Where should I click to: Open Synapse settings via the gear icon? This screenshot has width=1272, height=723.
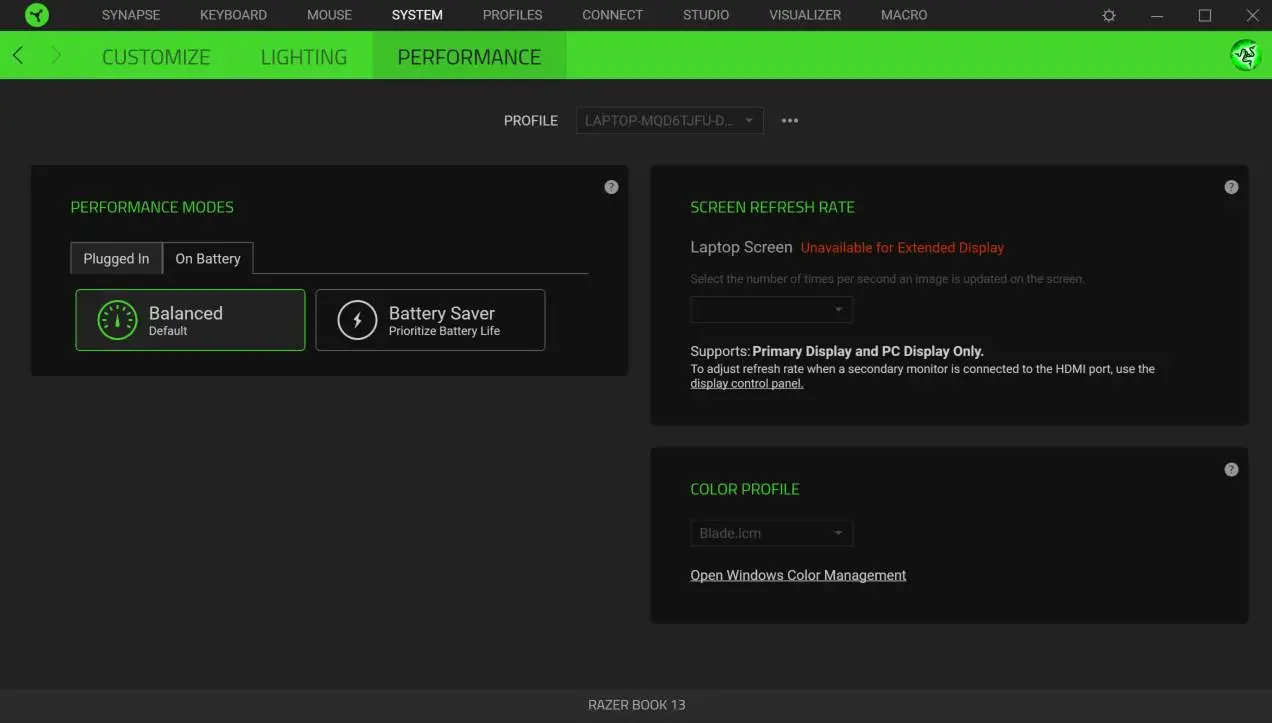point(1107,15)
